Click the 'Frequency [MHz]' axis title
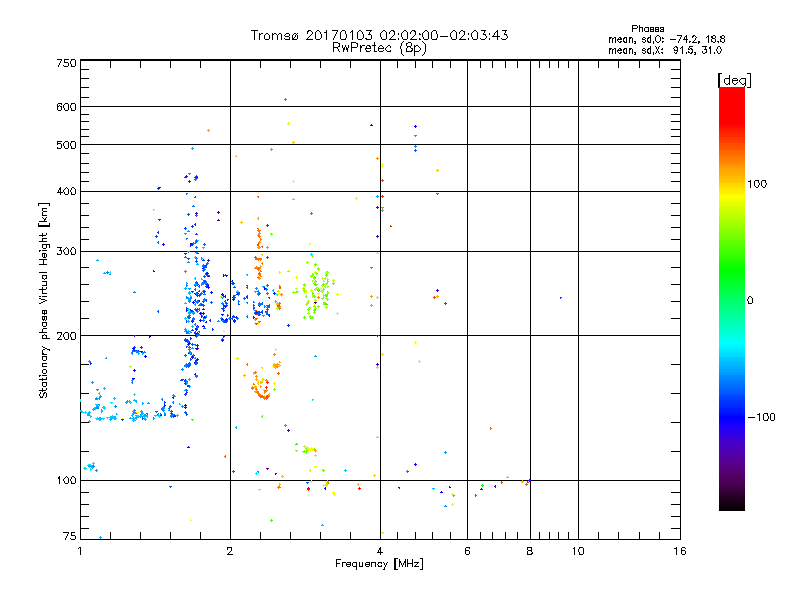The width and height of the screenshot is (800, 600). (379, 564)
